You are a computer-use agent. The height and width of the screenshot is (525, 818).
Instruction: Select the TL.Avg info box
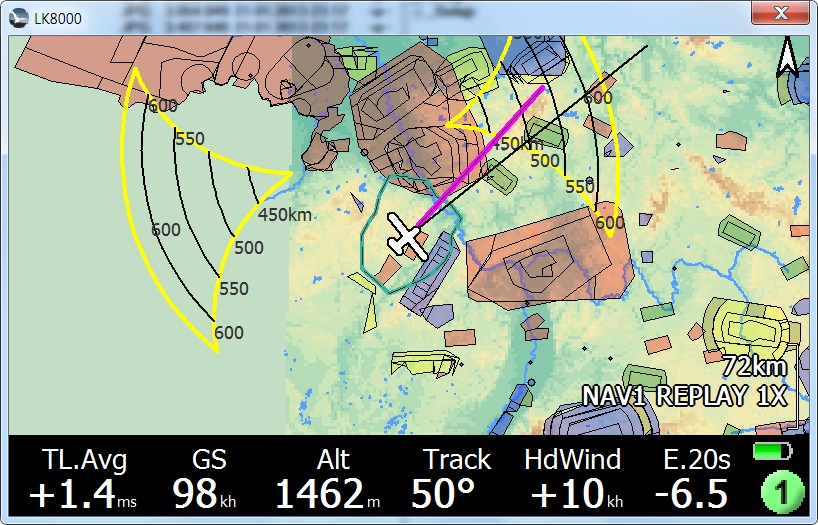(x=85, y=478)
